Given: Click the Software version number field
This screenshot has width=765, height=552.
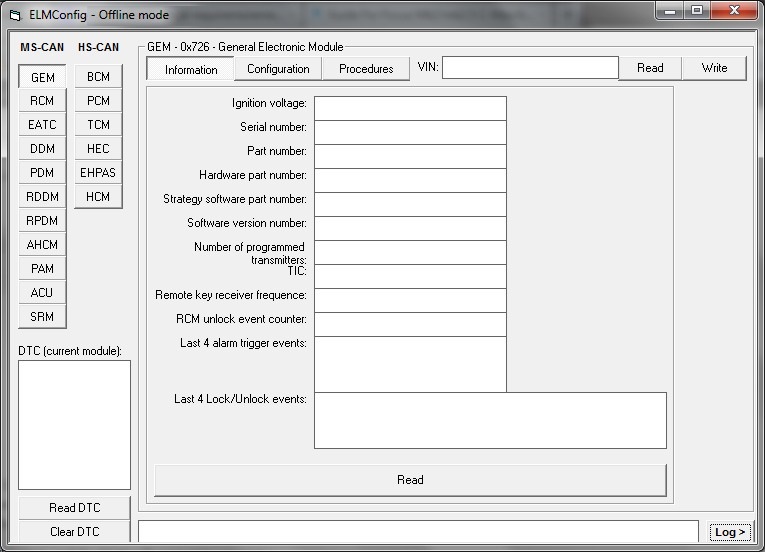Looking at the screenshot, I should click(x=410, y=228).
